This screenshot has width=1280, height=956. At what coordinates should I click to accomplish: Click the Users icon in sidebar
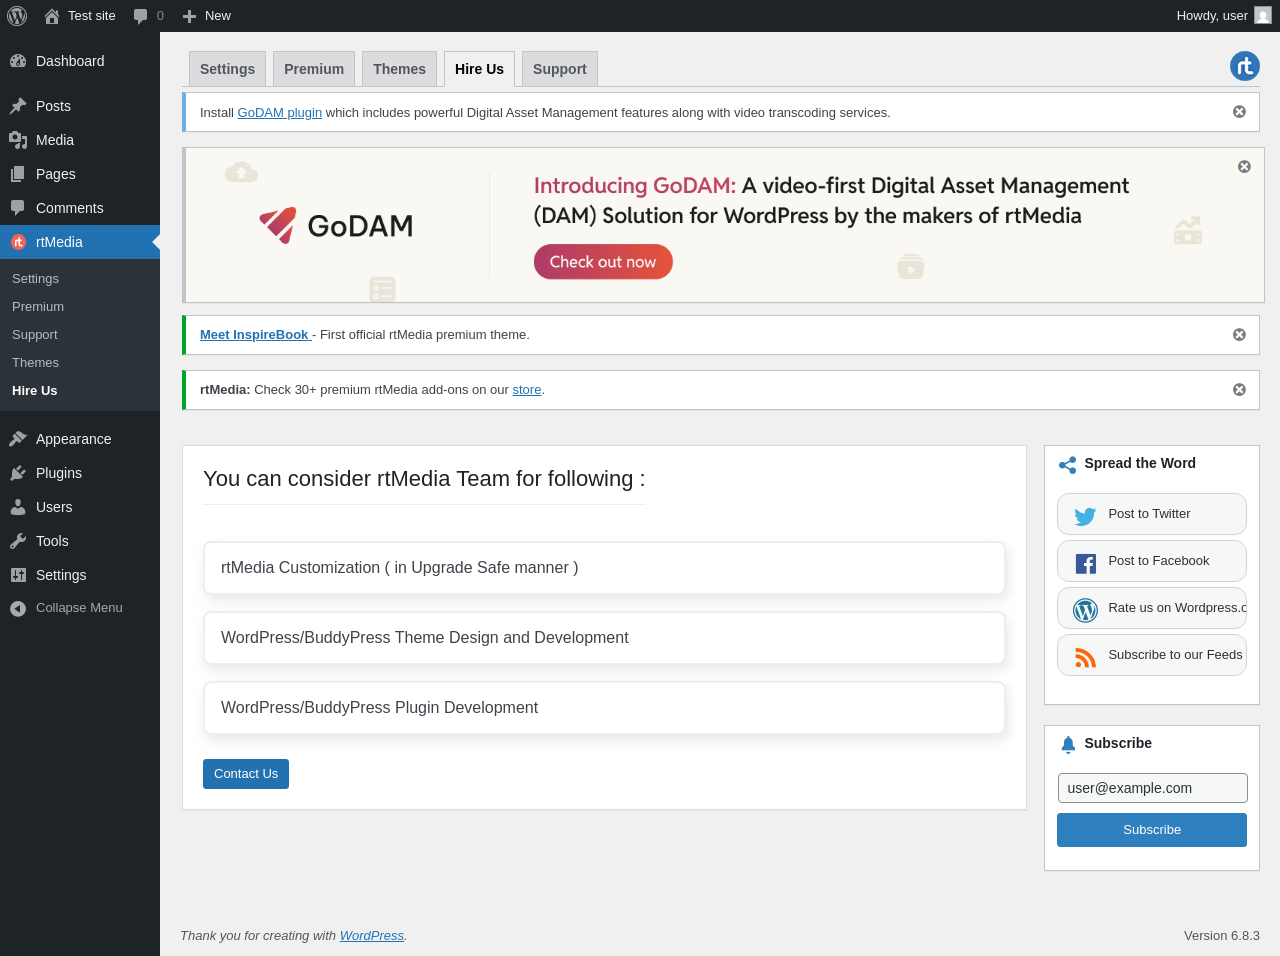pos(18,507)
